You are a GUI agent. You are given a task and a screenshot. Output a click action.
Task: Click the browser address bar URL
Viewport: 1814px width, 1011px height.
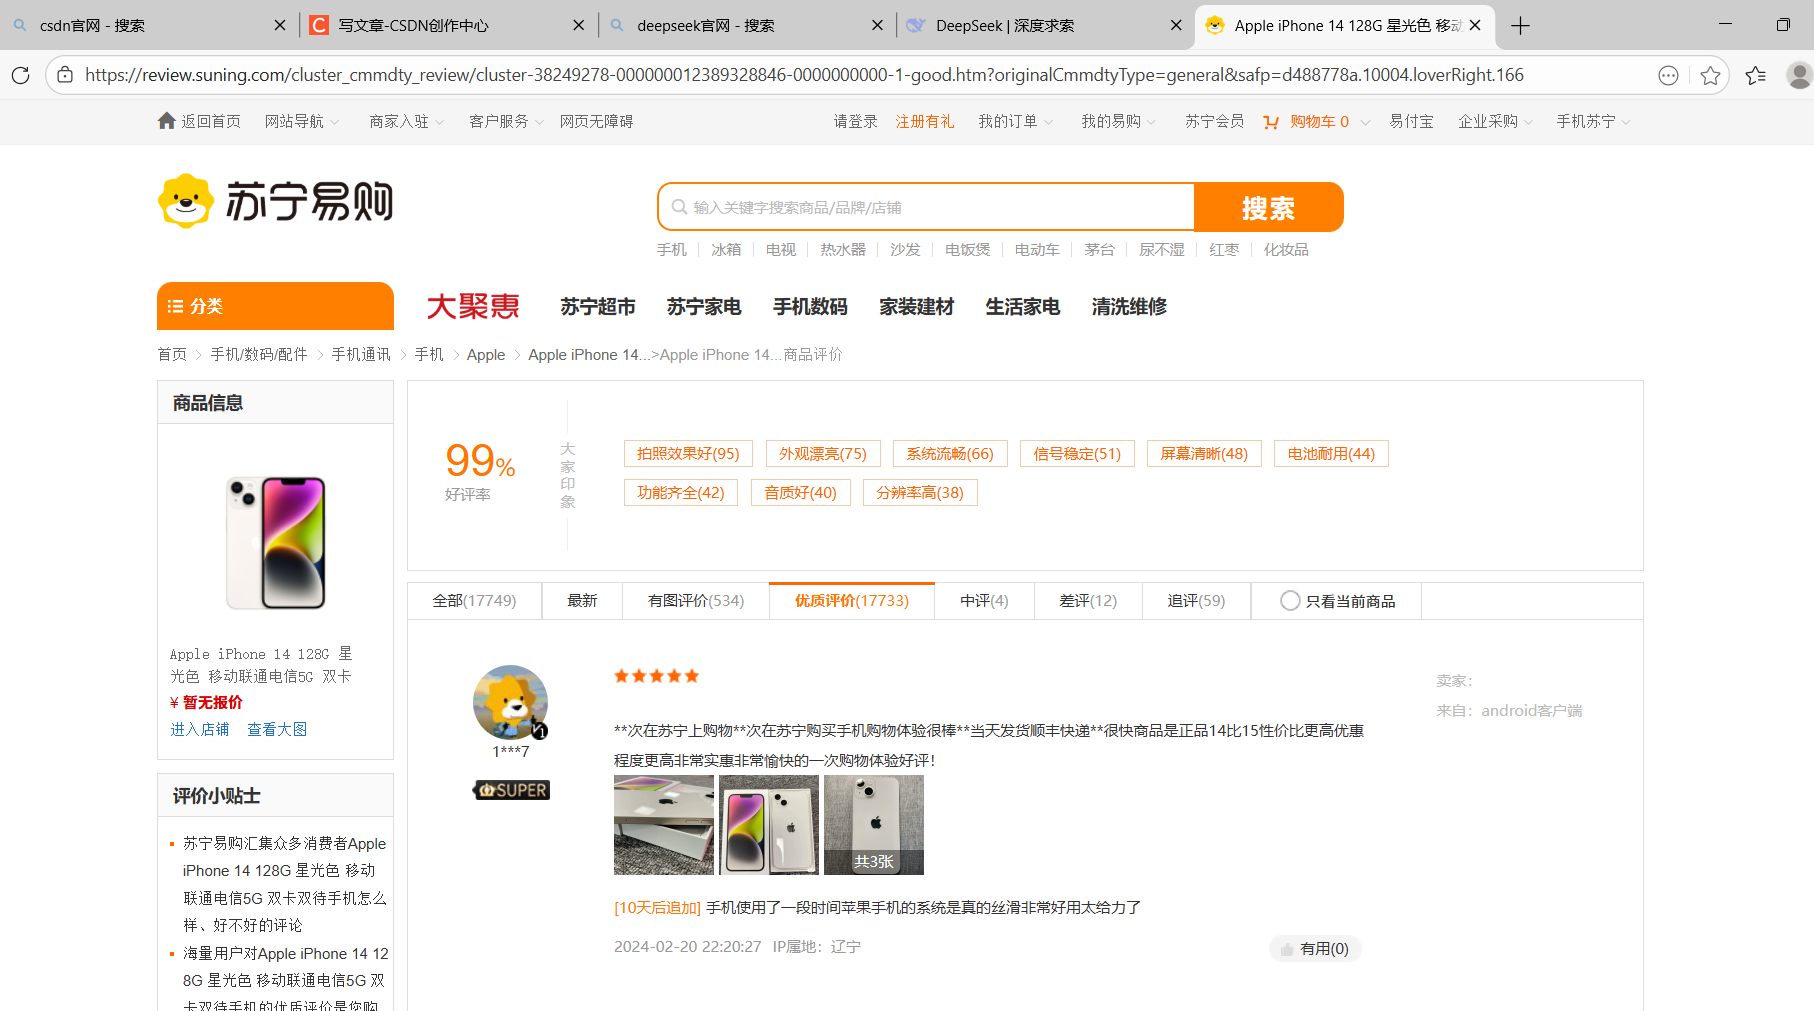(804, 75)
